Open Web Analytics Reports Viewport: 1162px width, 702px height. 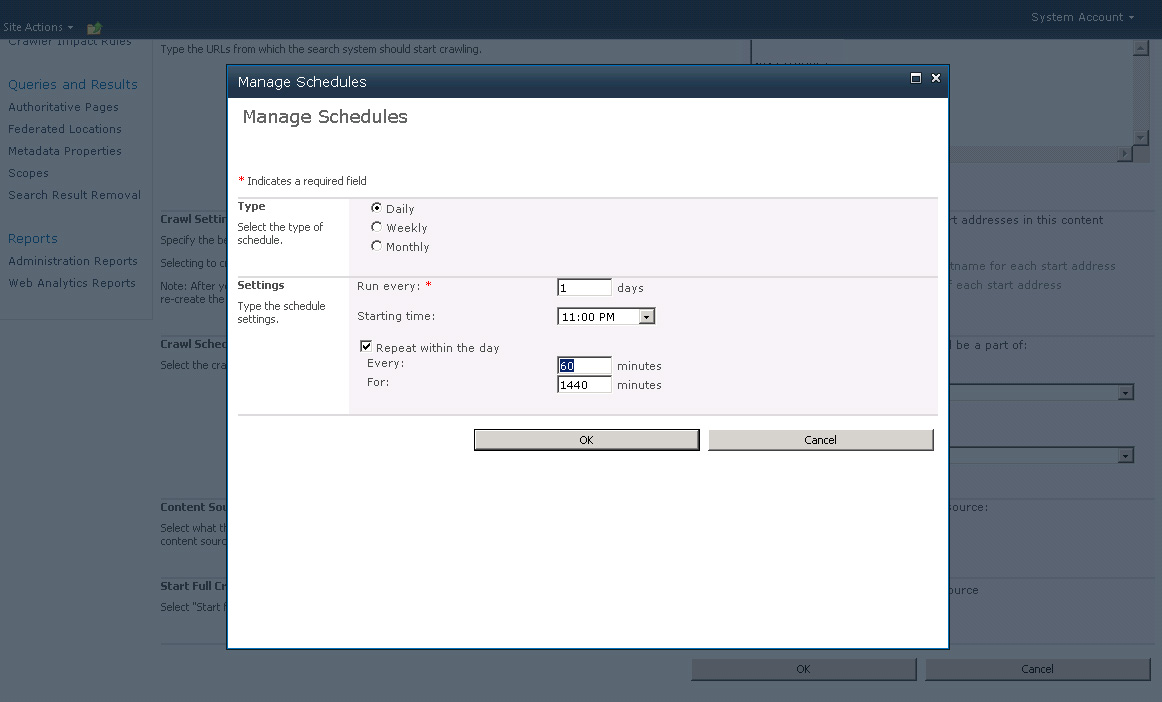point(72,283)
